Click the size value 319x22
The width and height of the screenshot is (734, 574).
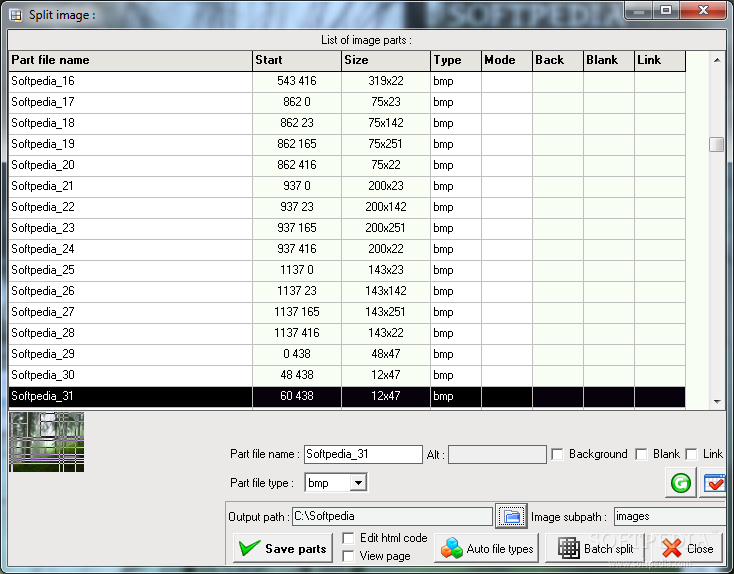[386, 81]
